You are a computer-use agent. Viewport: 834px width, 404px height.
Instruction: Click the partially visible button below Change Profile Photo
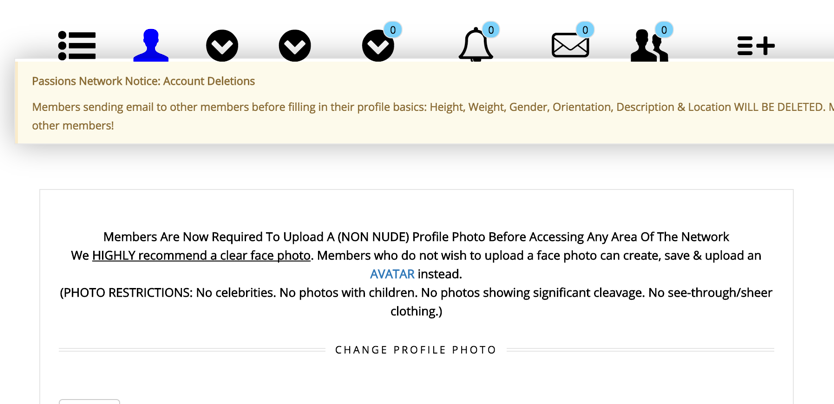pyautogui.click(x=89, y=401)
